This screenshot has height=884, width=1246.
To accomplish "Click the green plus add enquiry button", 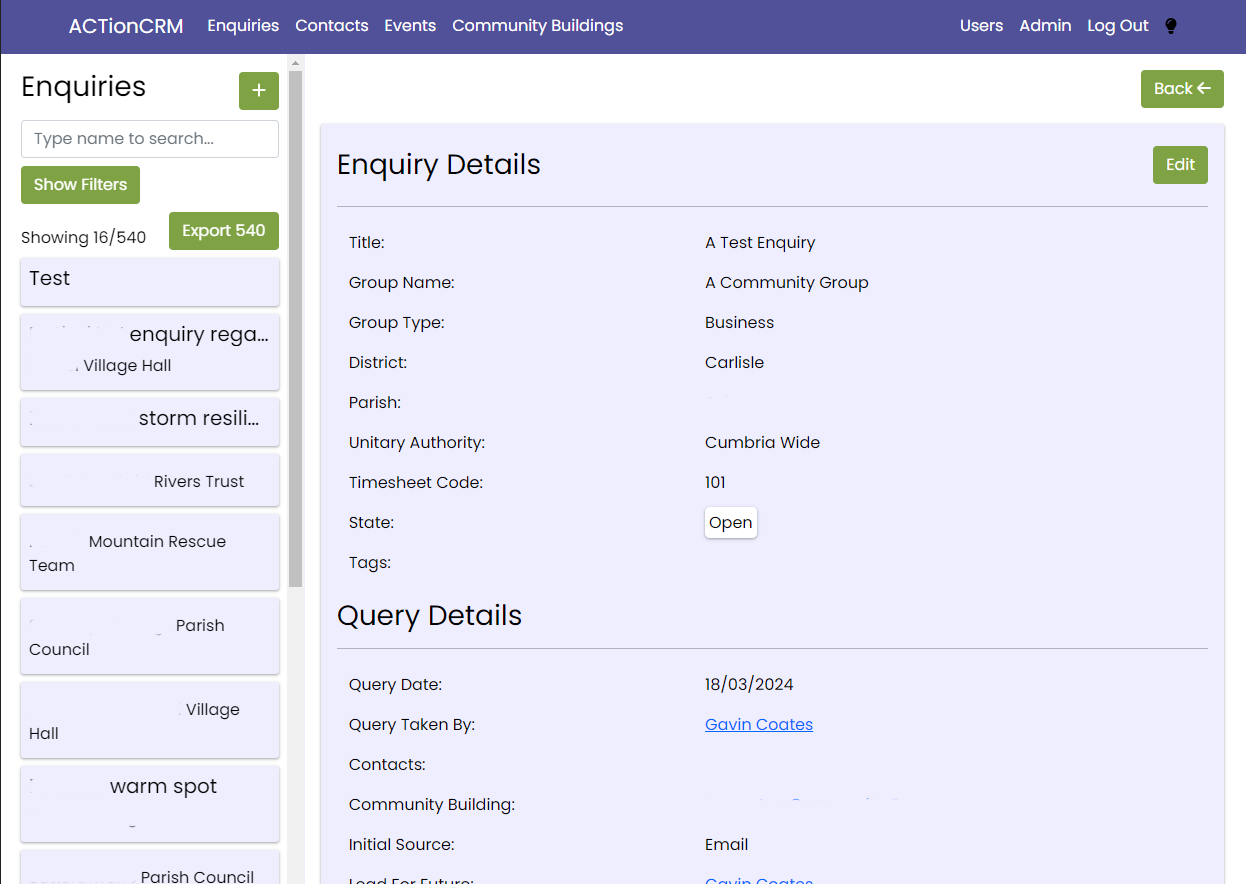I will (258, 91).
